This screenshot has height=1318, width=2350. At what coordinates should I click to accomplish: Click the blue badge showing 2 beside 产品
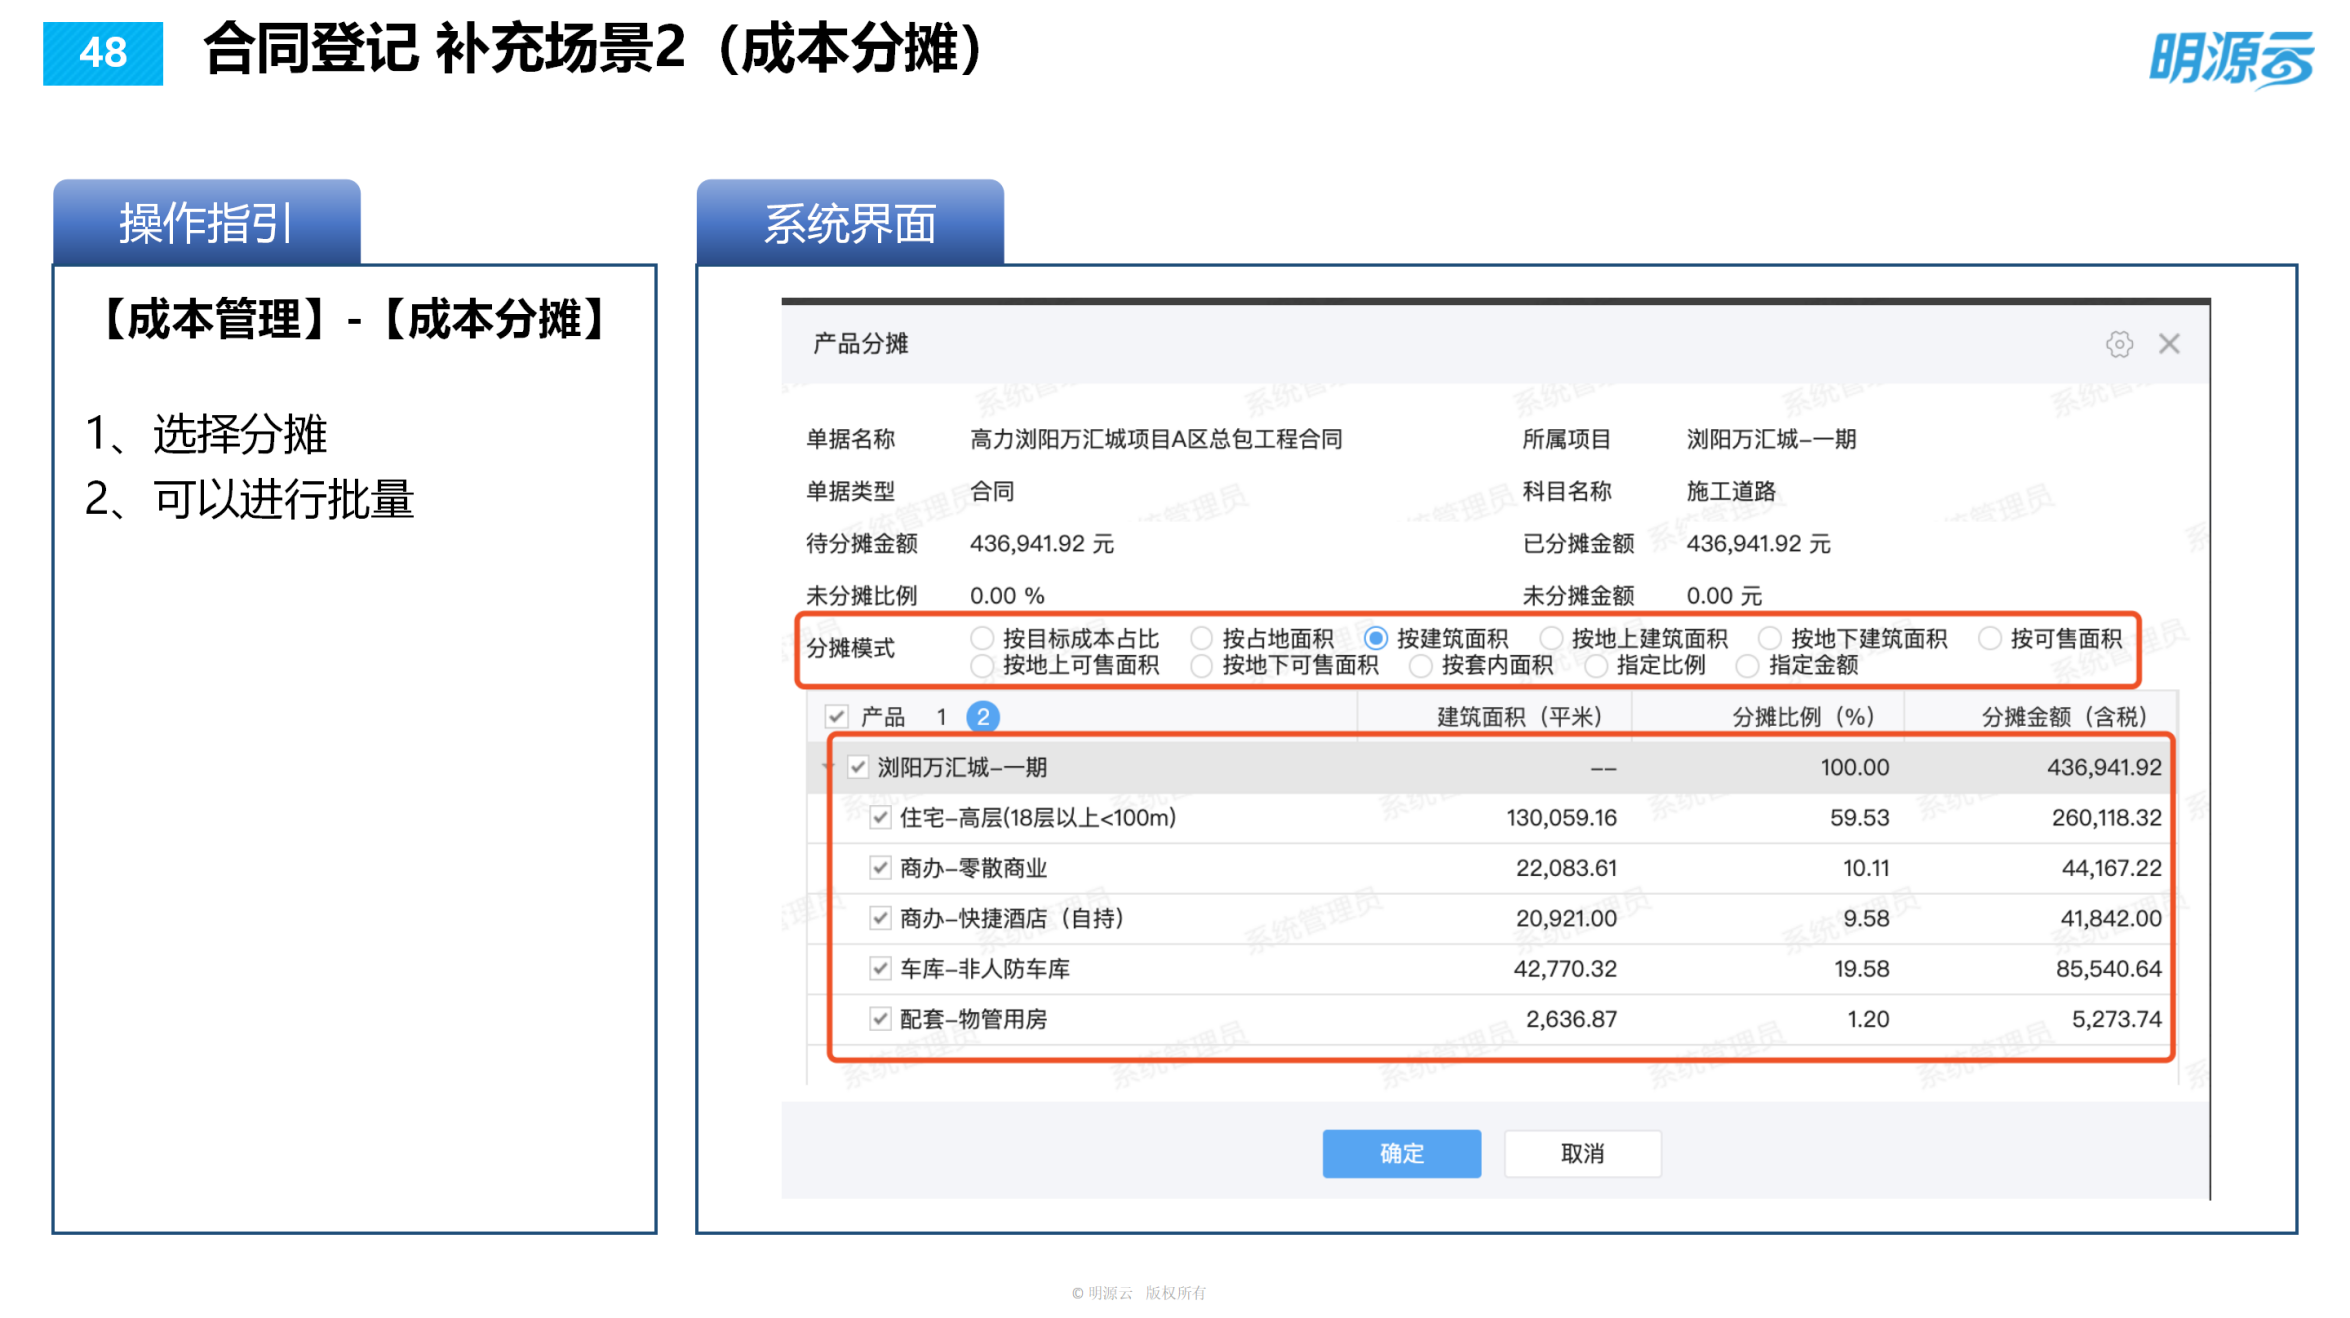click(985, 716)
